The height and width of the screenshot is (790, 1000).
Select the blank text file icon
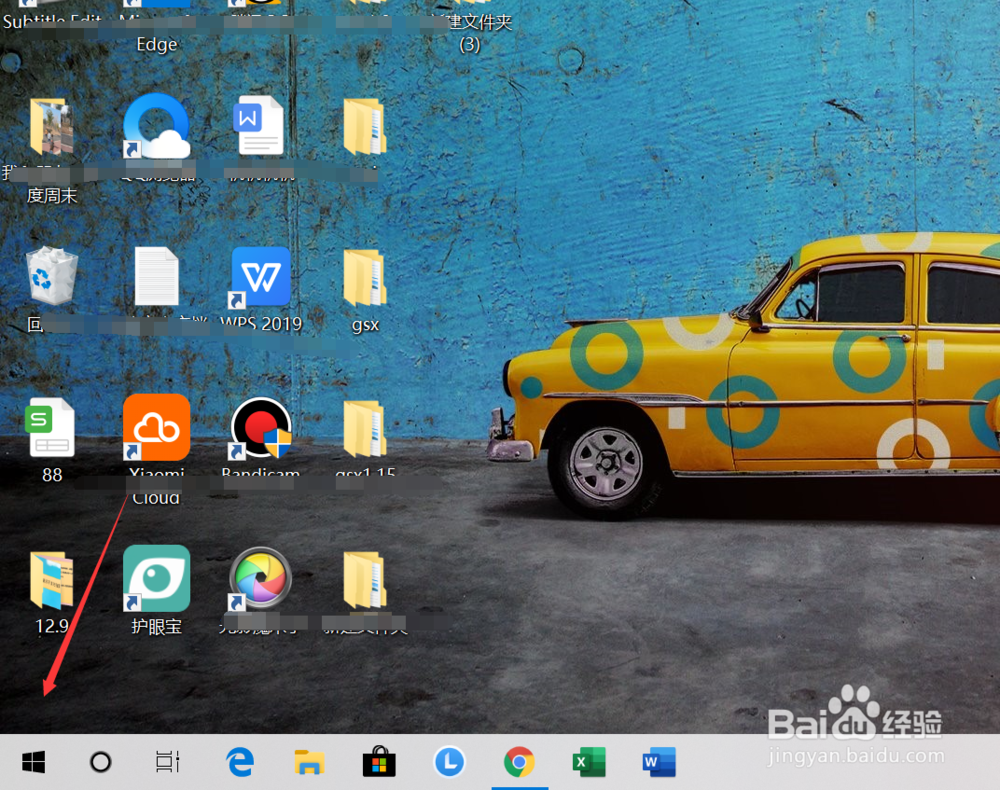point(157,276)
